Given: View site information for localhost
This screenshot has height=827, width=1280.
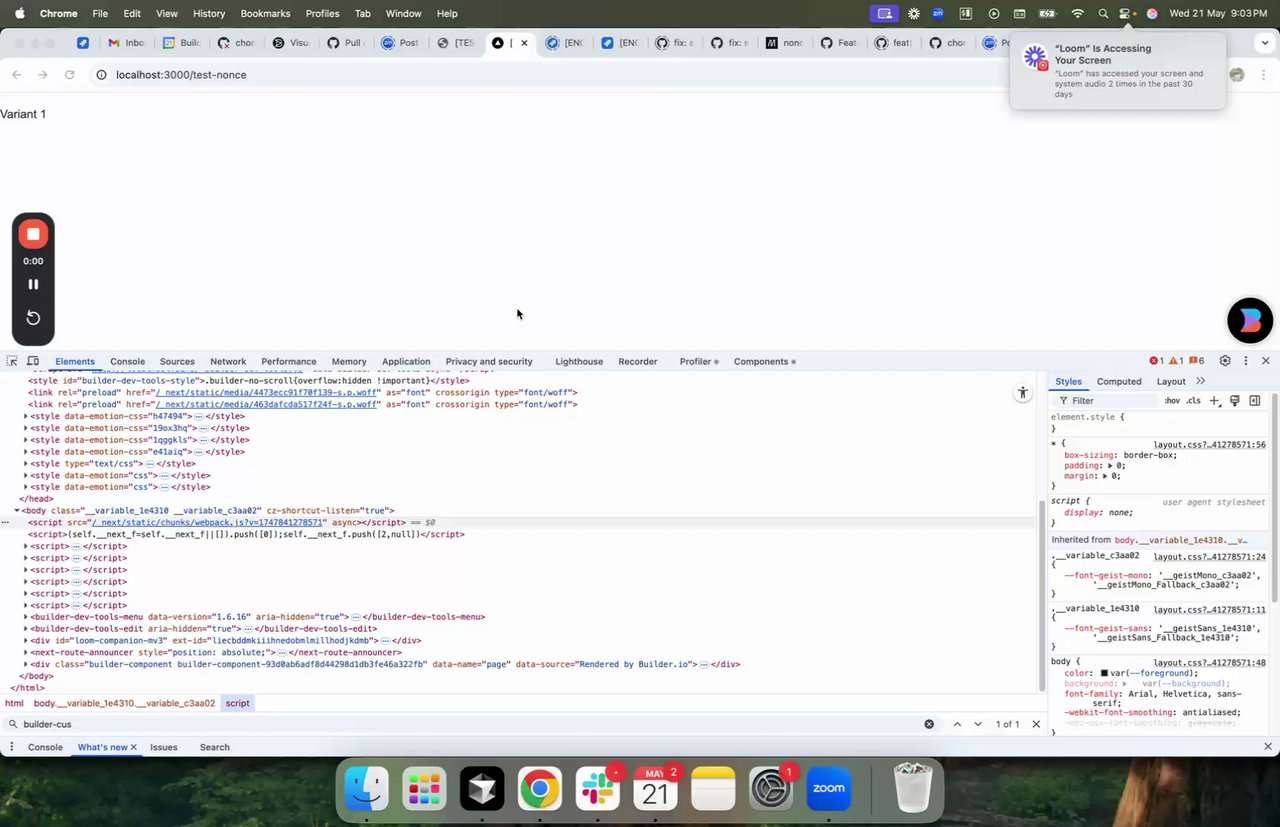Looking at the screenshot, I should (101, 75).
